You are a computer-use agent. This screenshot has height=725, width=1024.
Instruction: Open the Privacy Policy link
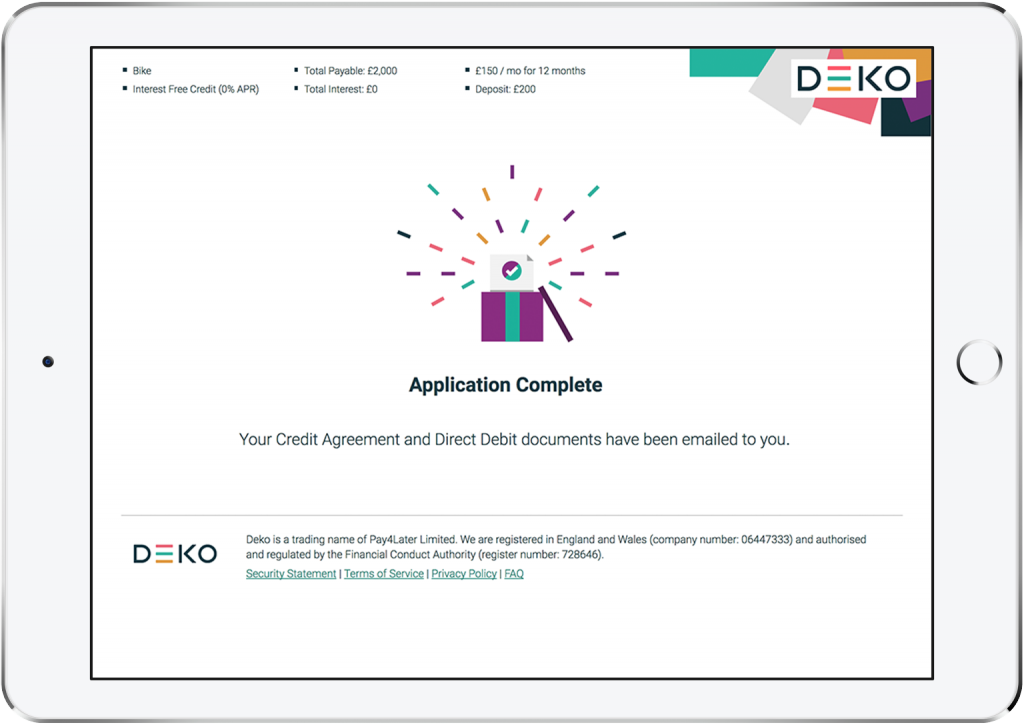click(x=464, y=574)
